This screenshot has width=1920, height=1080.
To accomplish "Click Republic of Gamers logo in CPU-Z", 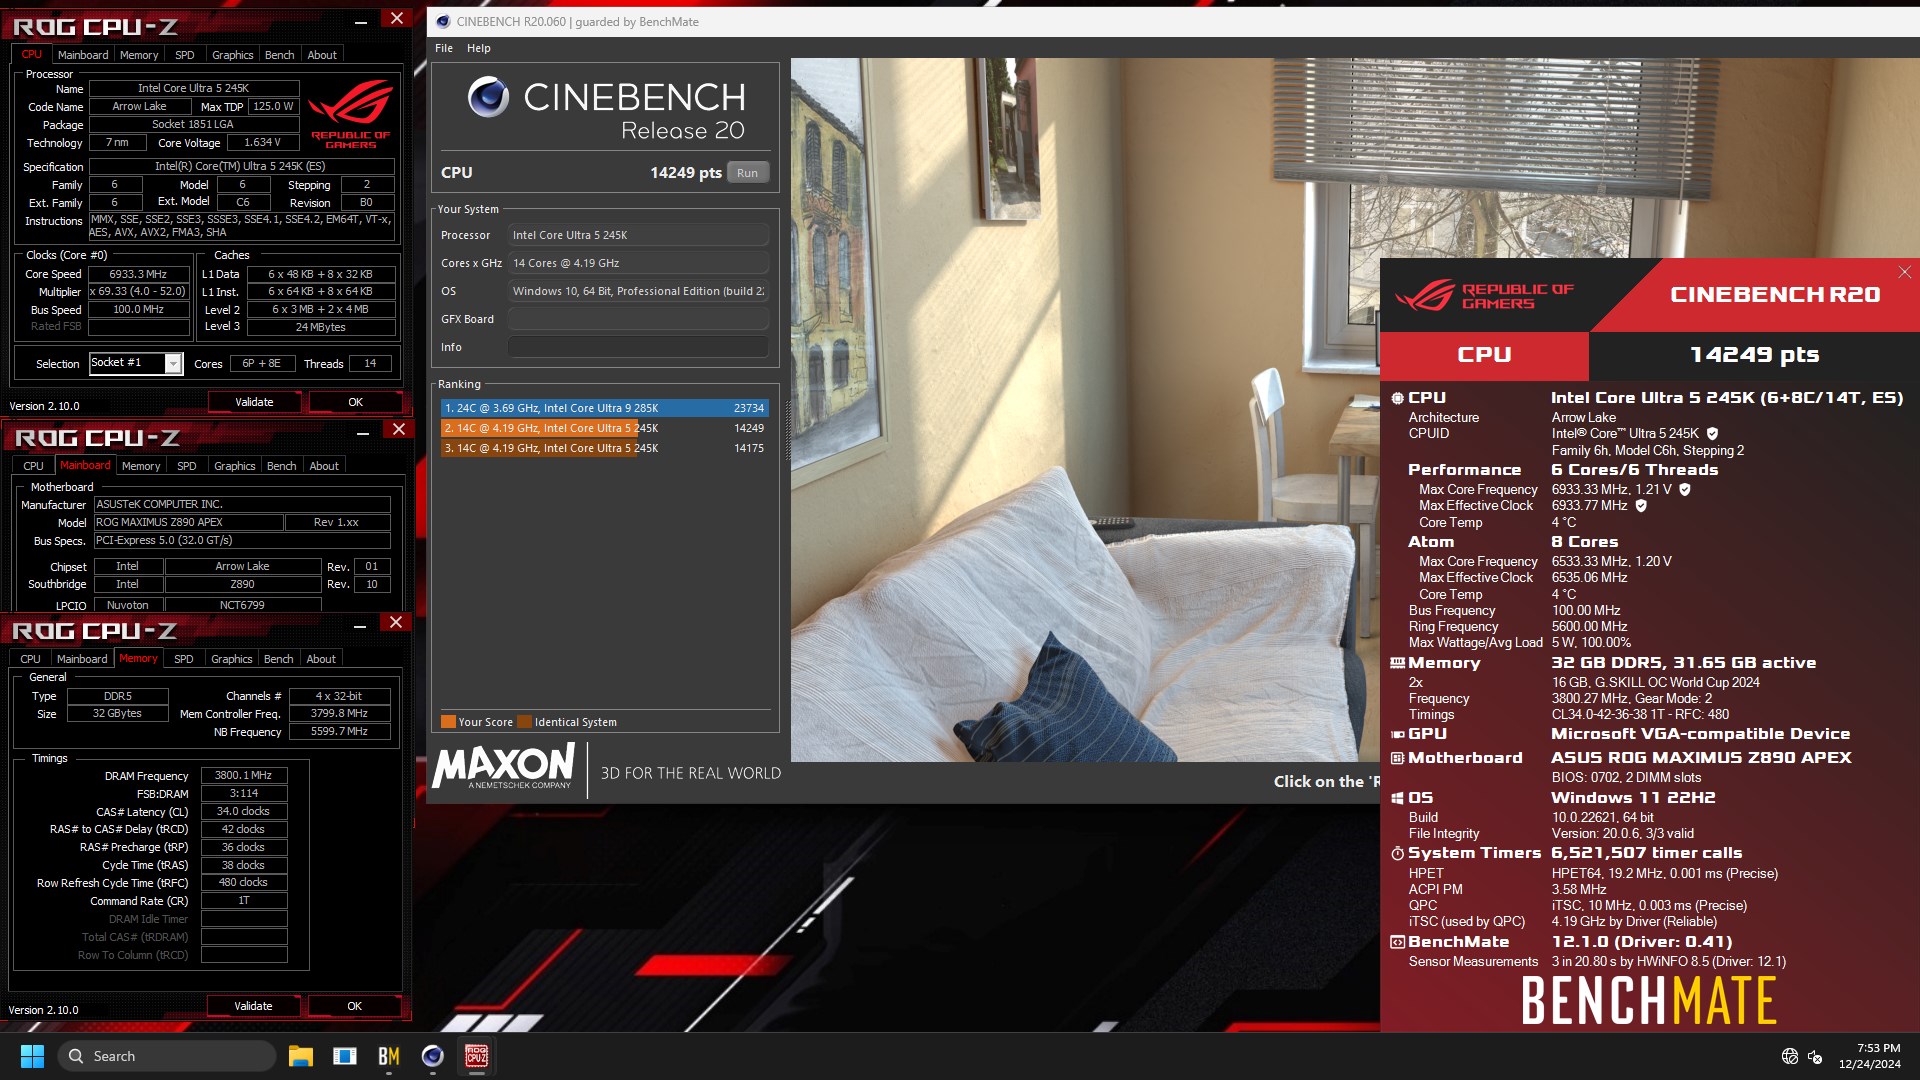I will pyautogui.click(x=350, y=115).
